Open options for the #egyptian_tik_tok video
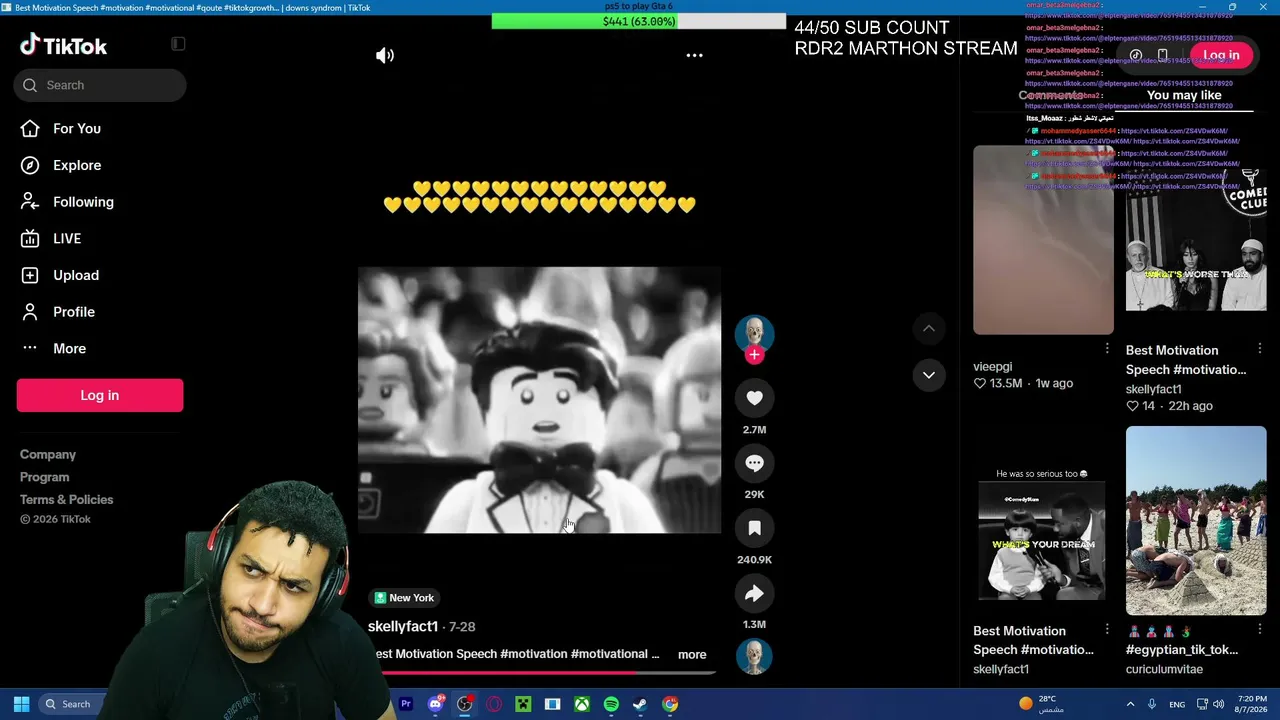The height and width of the screenshot is (720, 1280). [1260, 629]
